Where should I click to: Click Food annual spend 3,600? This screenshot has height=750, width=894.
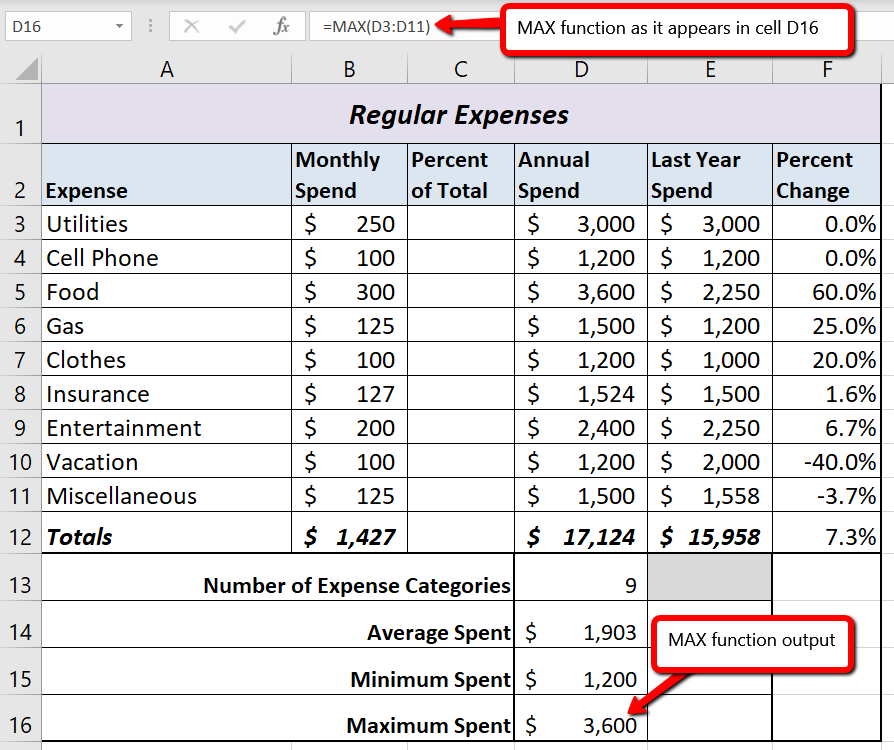(581, 291)
